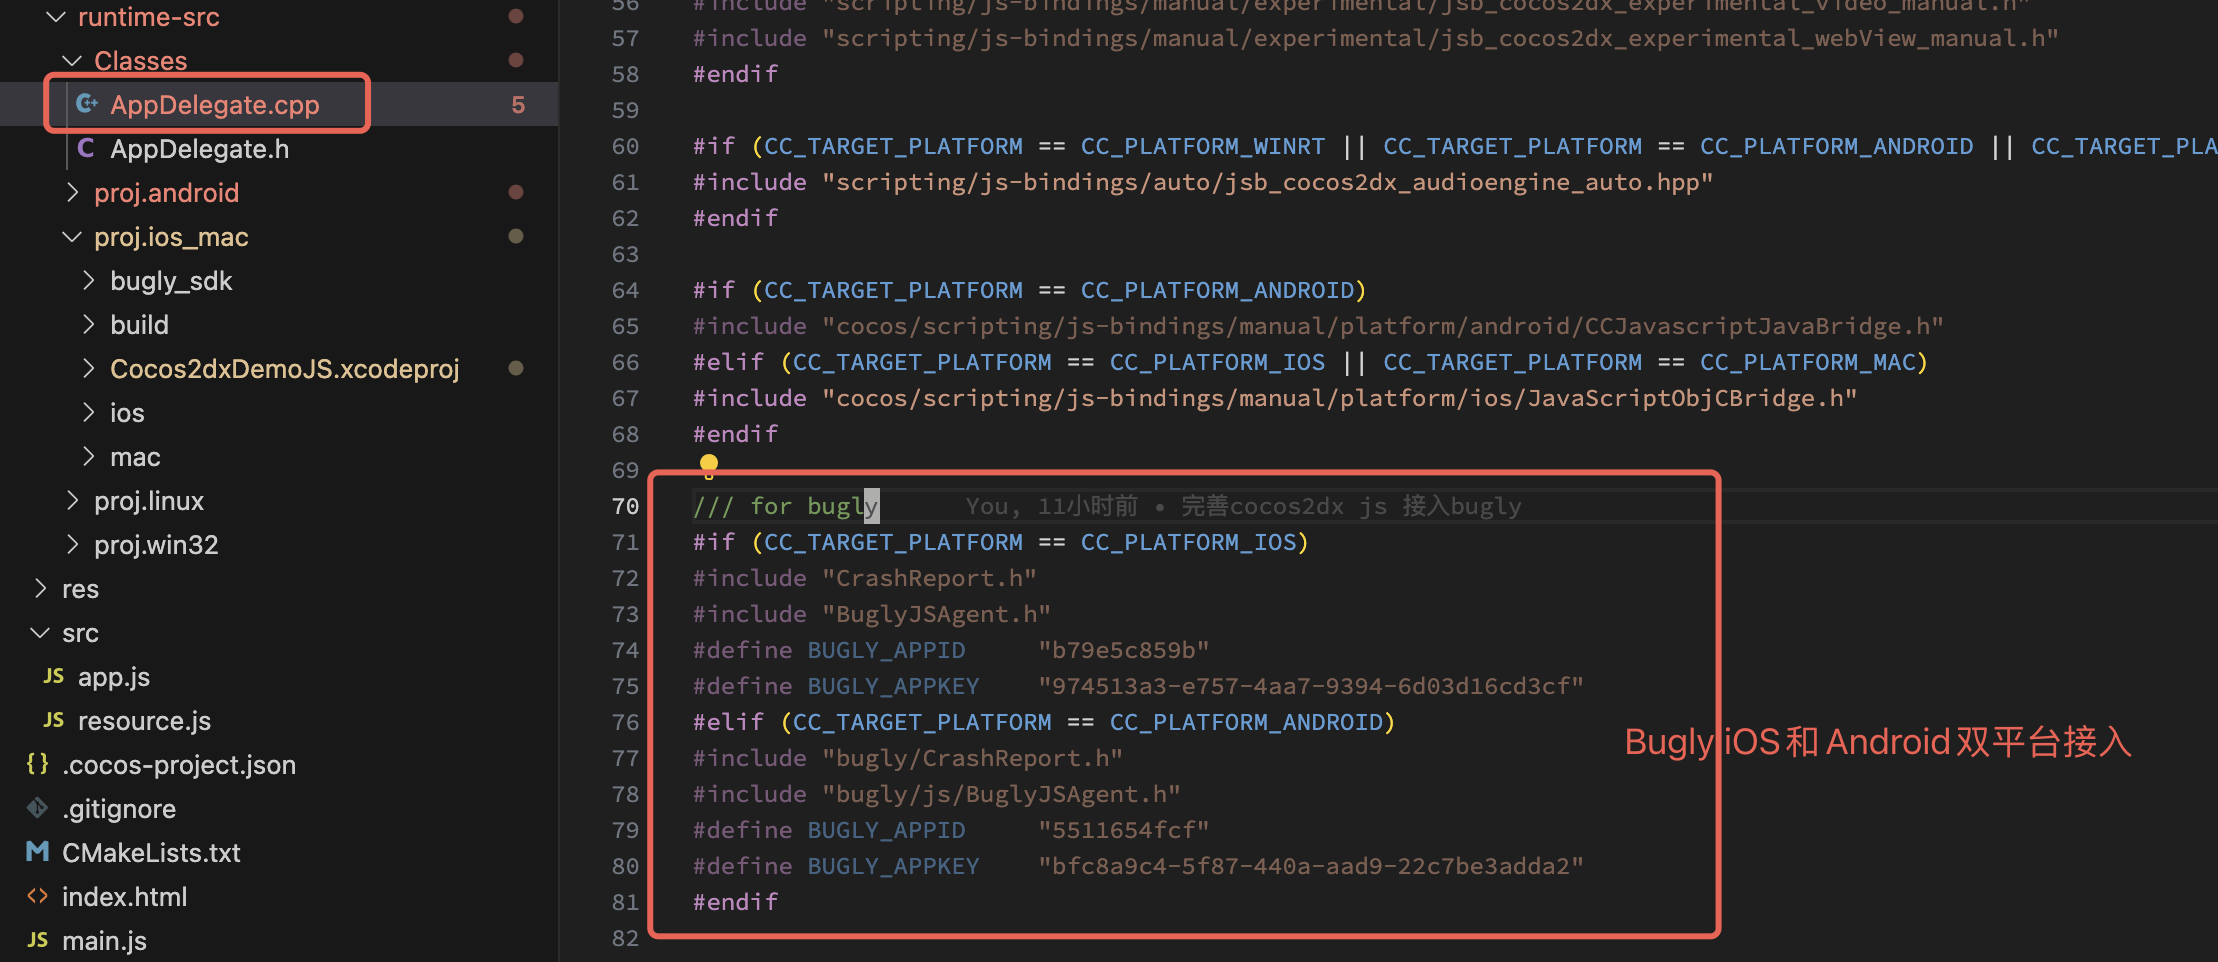Click the app key string starting "974513a3"

[x=1311, y=686]
